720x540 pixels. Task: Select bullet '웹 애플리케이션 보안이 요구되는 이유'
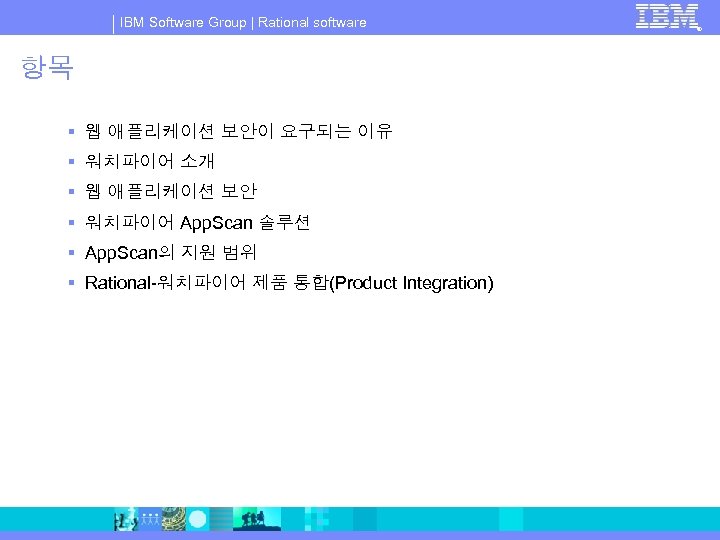238,131
